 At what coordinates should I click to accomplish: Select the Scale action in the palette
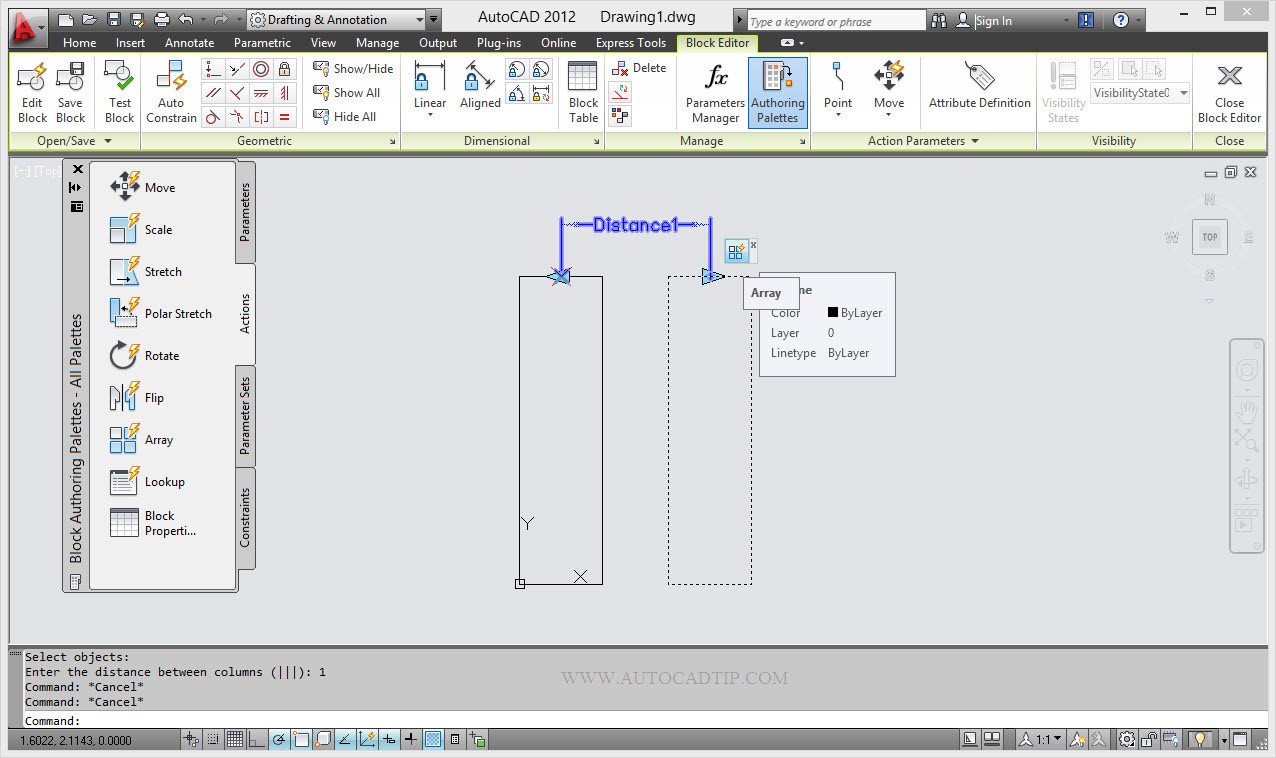point(140,229)
